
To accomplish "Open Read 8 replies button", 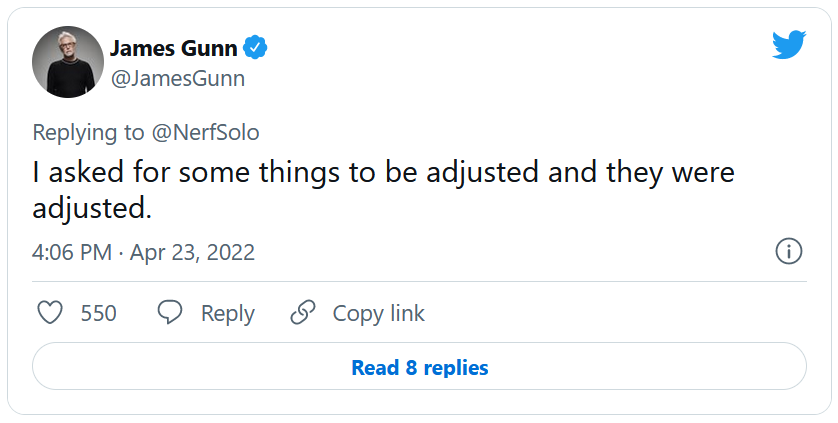I will (x=419, y=367).
